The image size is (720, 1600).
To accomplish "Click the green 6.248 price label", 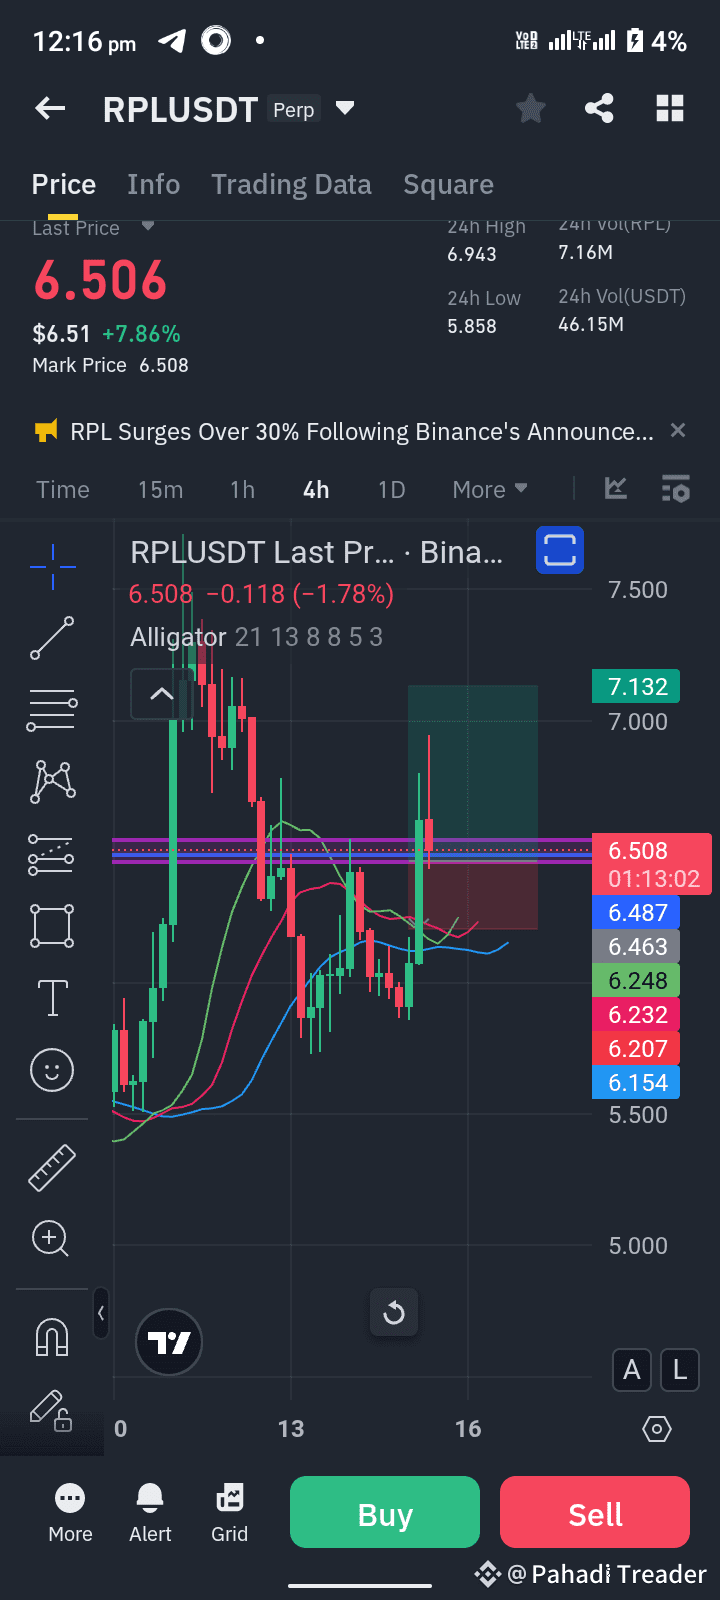I will pos(636,980).
